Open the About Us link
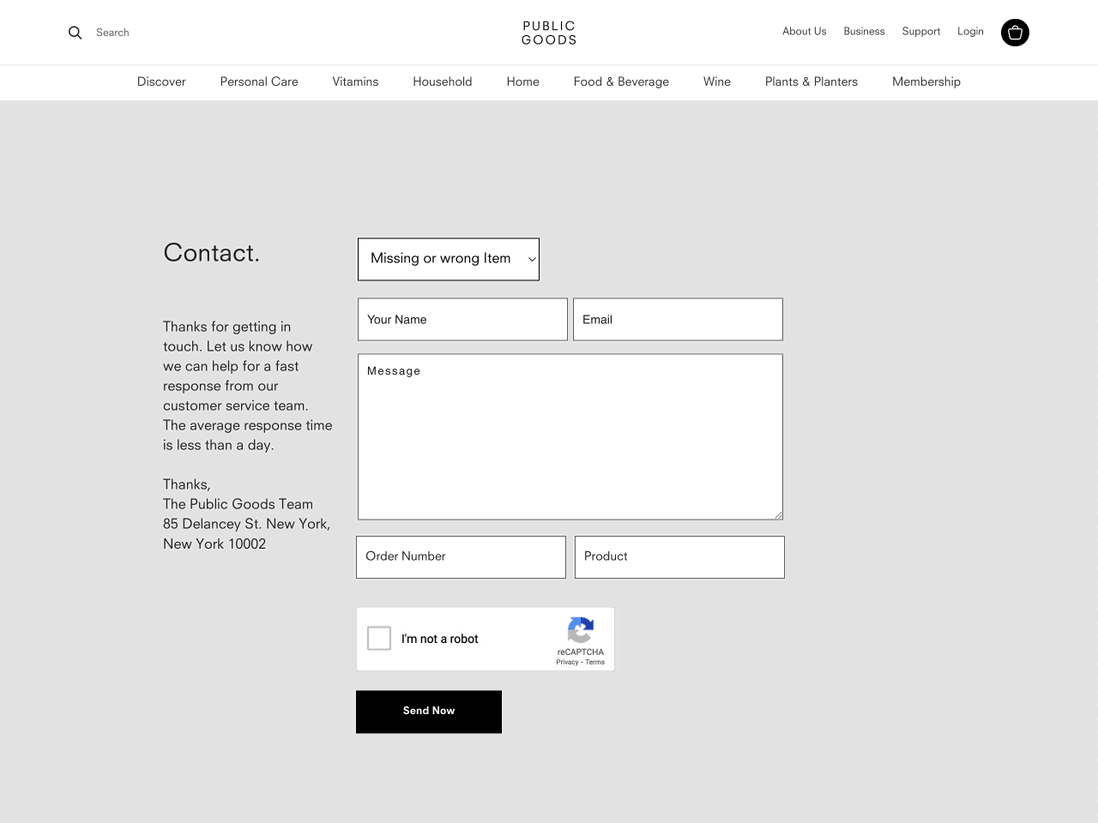Viewport: 1098px width, 823px height. [x=804, y=31]
